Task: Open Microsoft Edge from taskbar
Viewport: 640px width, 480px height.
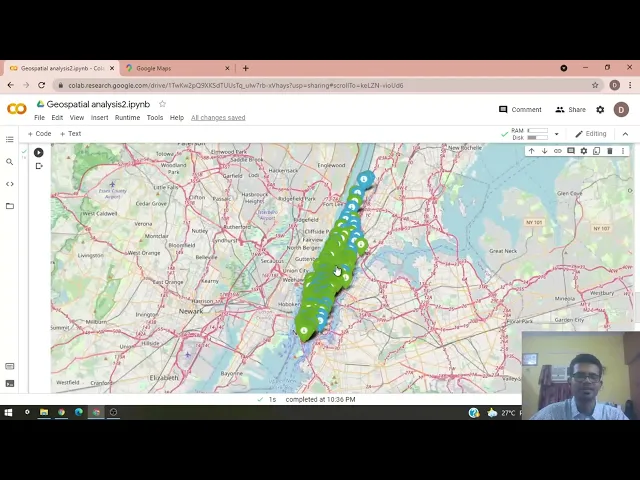Action: tap(79, 412)
